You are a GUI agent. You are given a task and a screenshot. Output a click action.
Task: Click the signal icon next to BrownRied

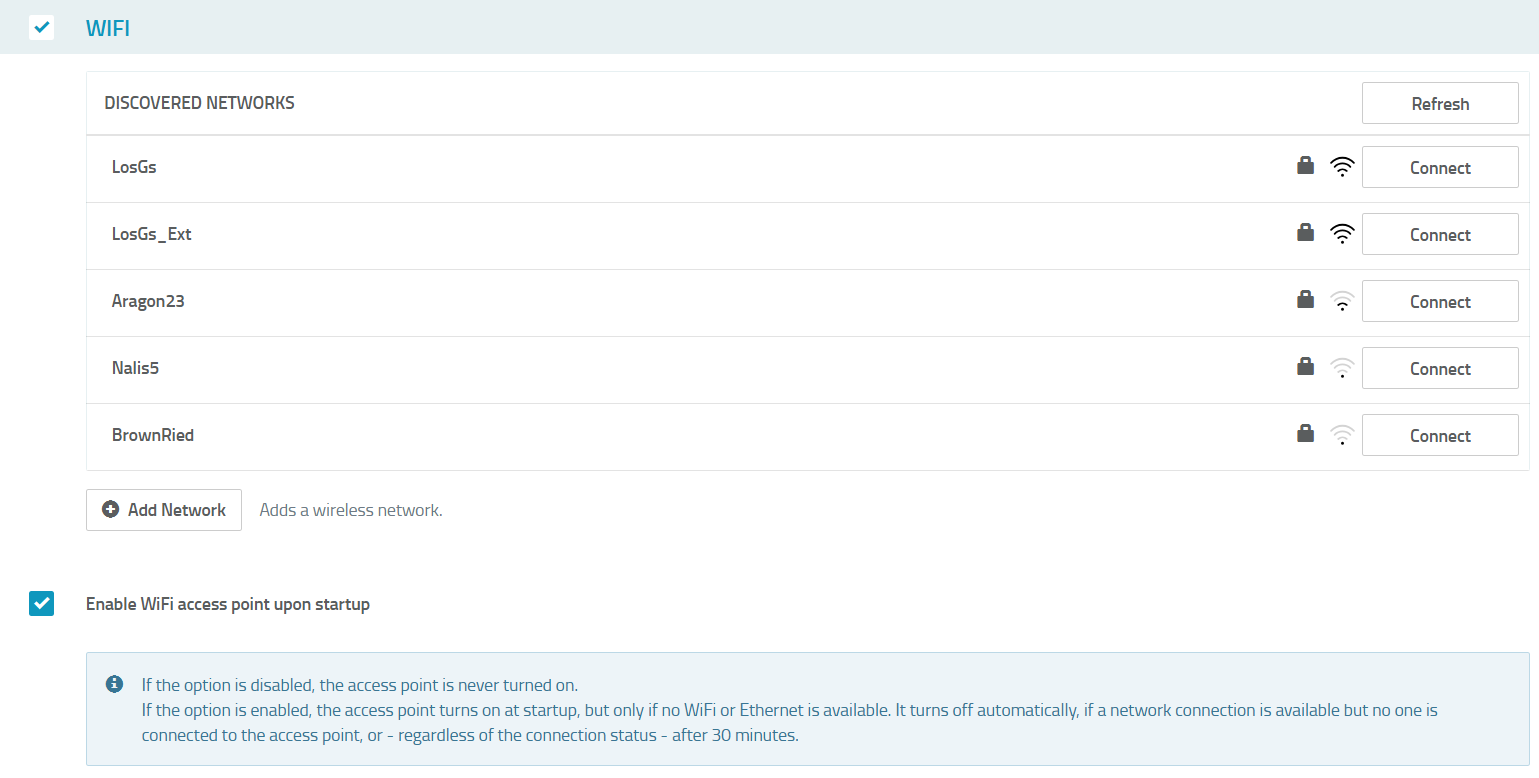(x=1341, y=434)
